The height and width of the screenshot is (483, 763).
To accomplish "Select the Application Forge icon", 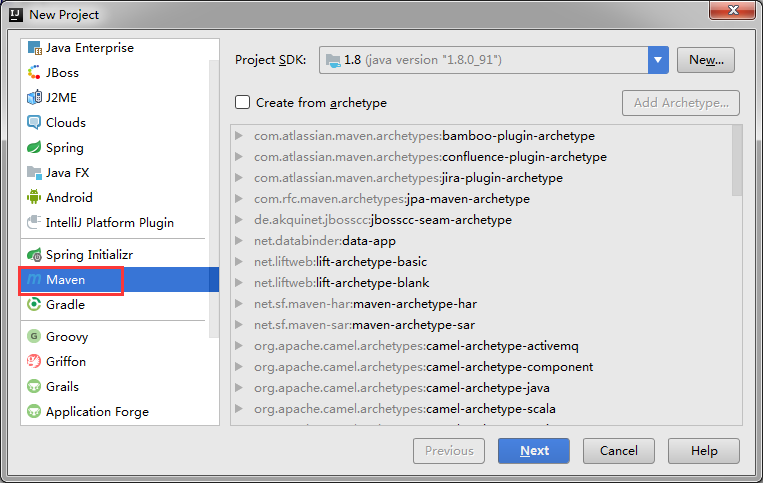I will (x=34, y=411).
